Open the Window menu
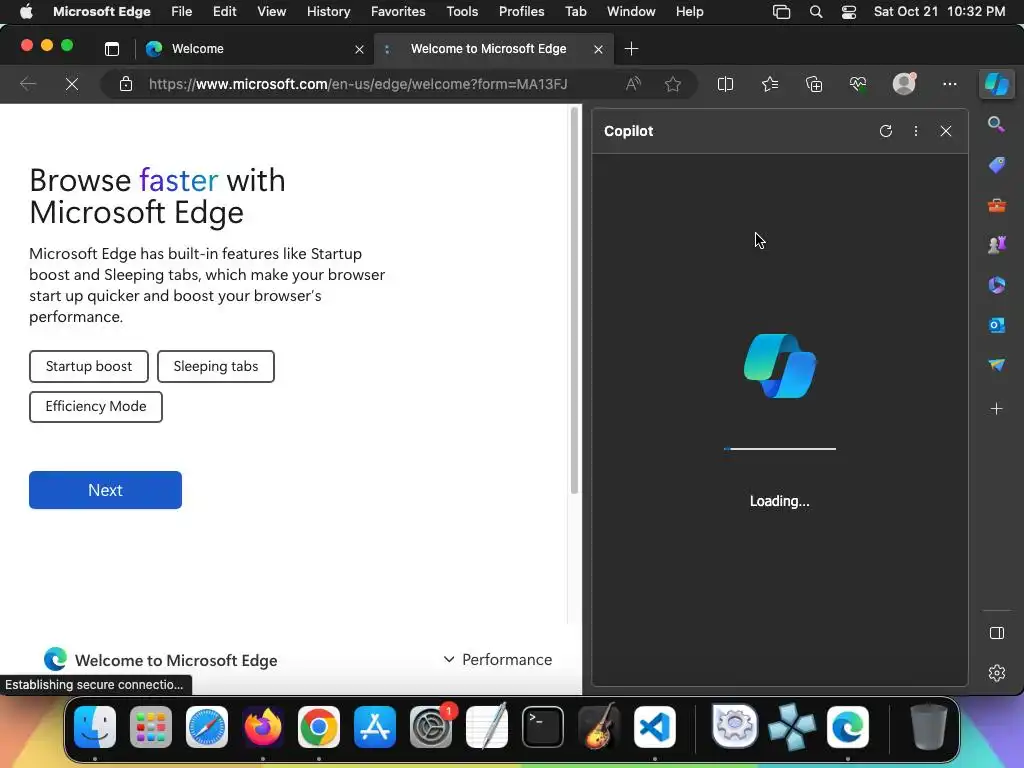 pos(631,12)
